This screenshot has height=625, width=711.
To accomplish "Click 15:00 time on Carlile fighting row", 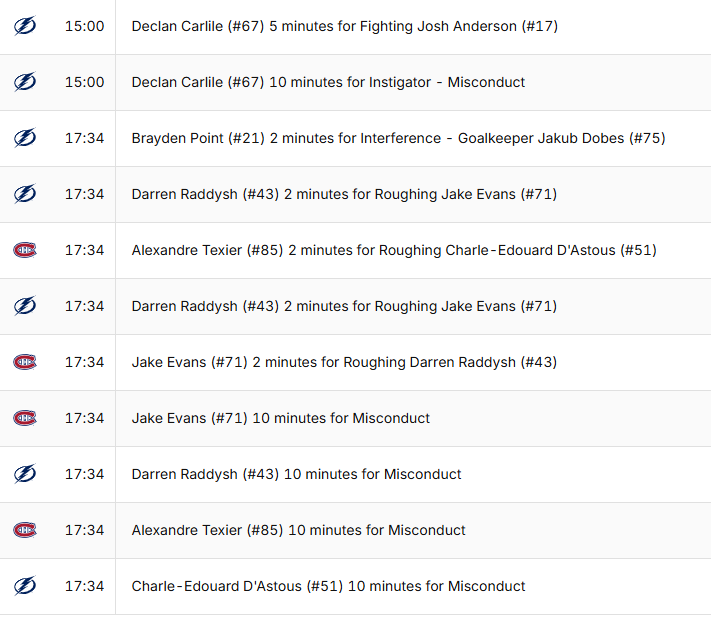I will click(84, 26).
